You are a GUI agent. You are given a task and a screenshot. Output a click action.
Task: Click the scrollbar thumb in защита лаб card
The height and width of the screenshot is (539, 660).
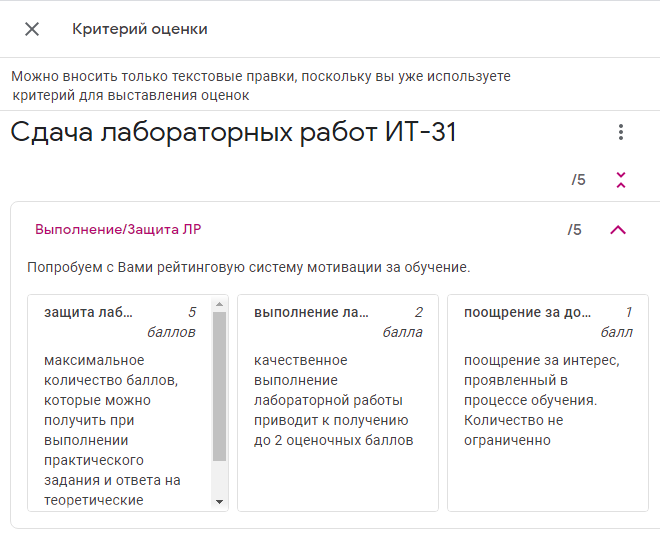[219, 387]
